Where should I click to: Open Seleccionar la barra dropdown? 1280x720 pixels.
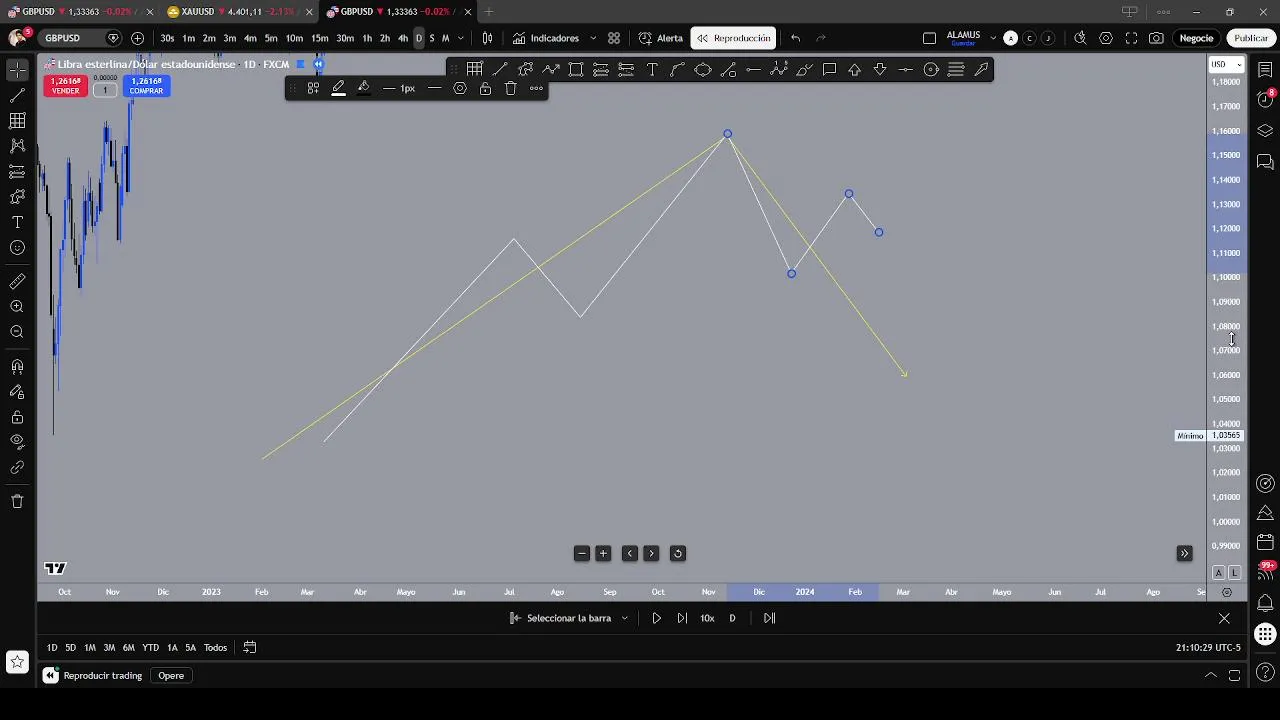click(569, 618)
